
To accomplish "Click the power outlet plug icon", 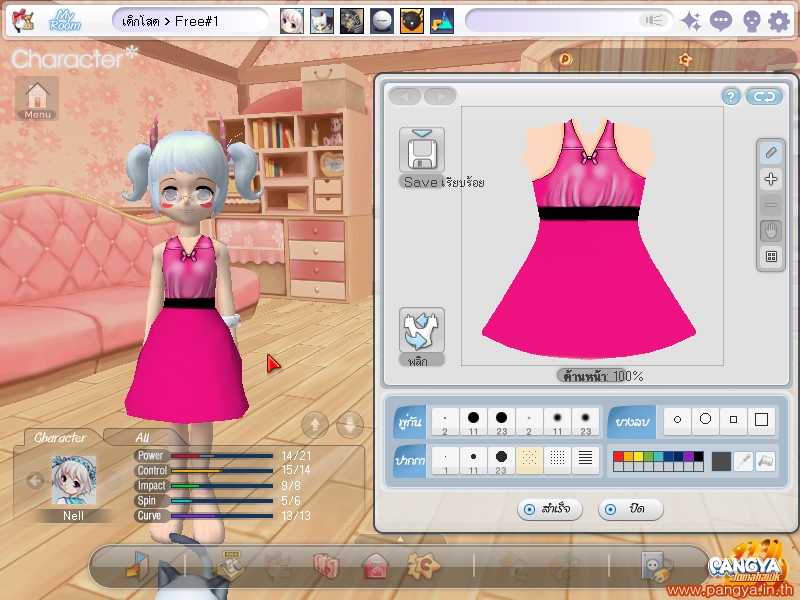I will pos(656,566).
